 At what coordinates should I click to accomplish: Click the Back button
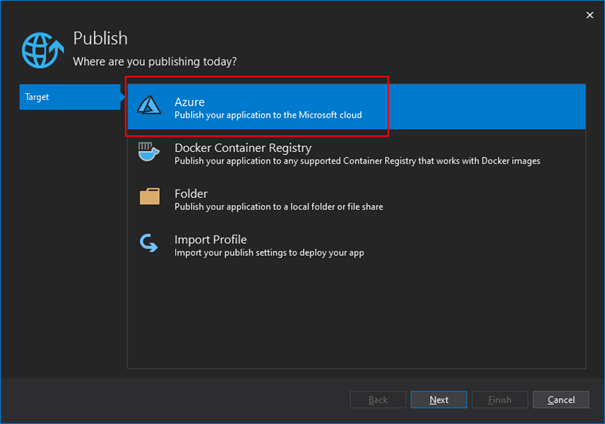tap(378, 400)
